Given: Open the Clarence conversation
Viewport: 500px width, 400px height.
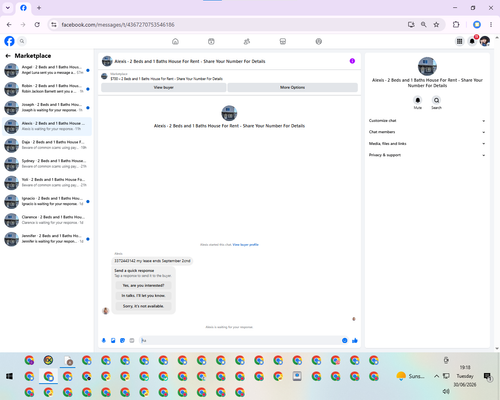Looking at the screenshot, I should pos(47,220).
